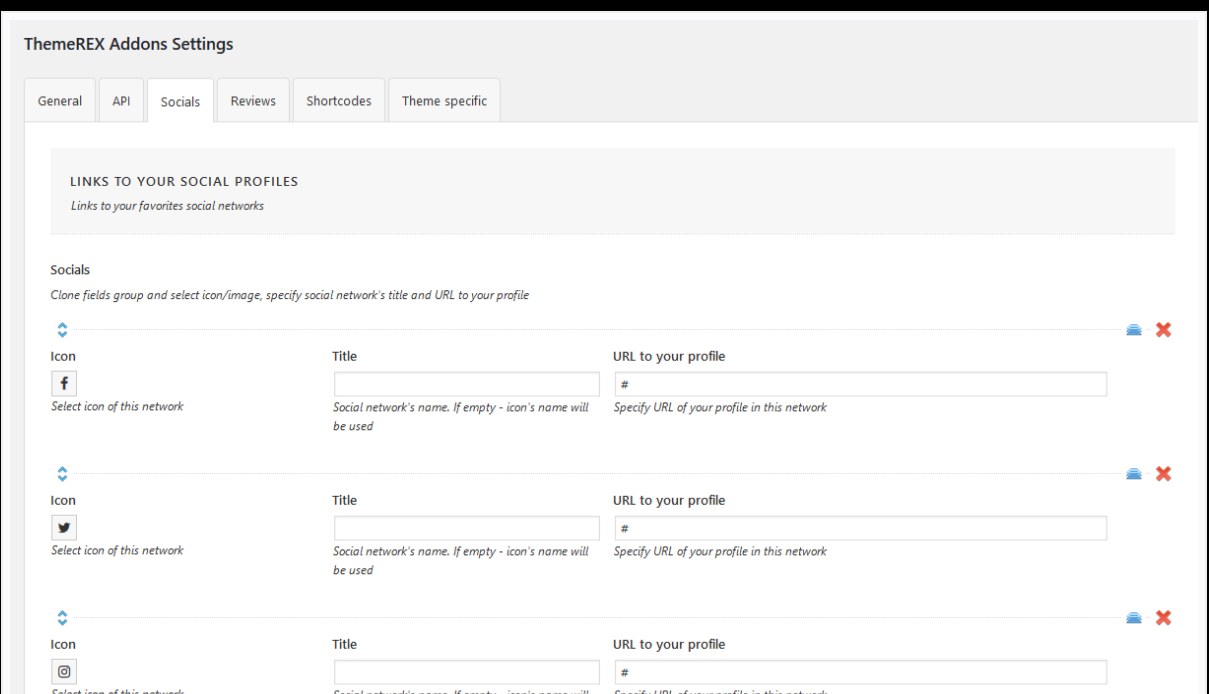1209x694 pixels.
Task: Click the Instagram profile URL field
Action: point(860,672)
